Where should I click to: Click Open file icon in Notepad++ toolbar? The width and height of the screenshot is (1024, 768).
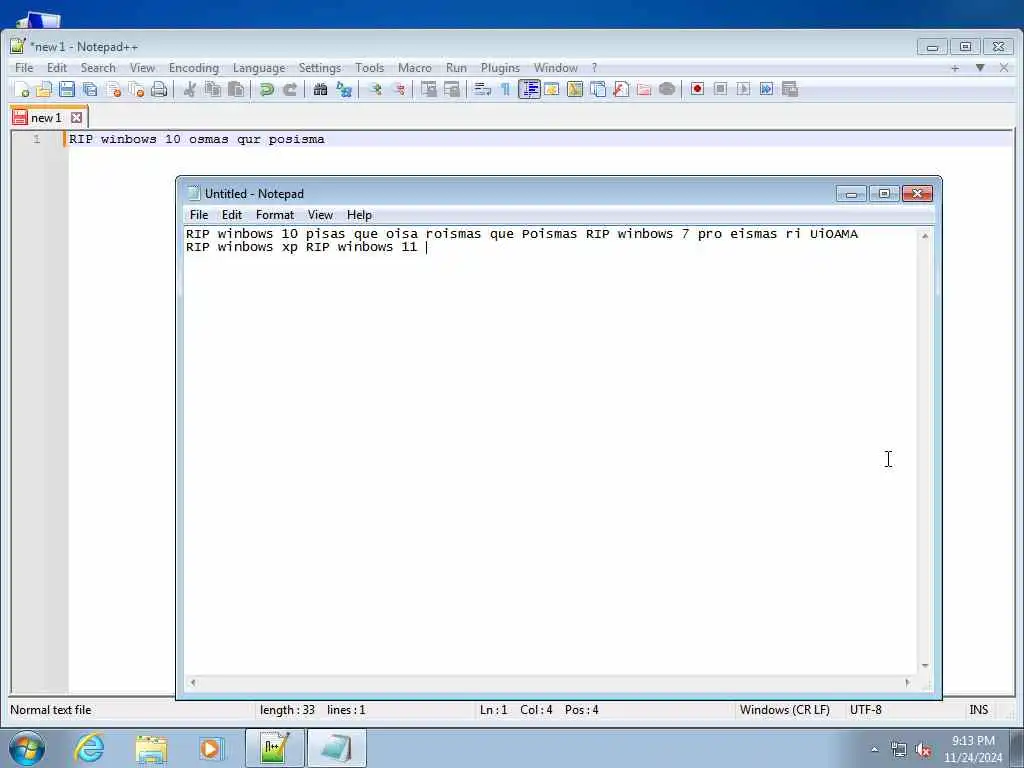point(44,89)
